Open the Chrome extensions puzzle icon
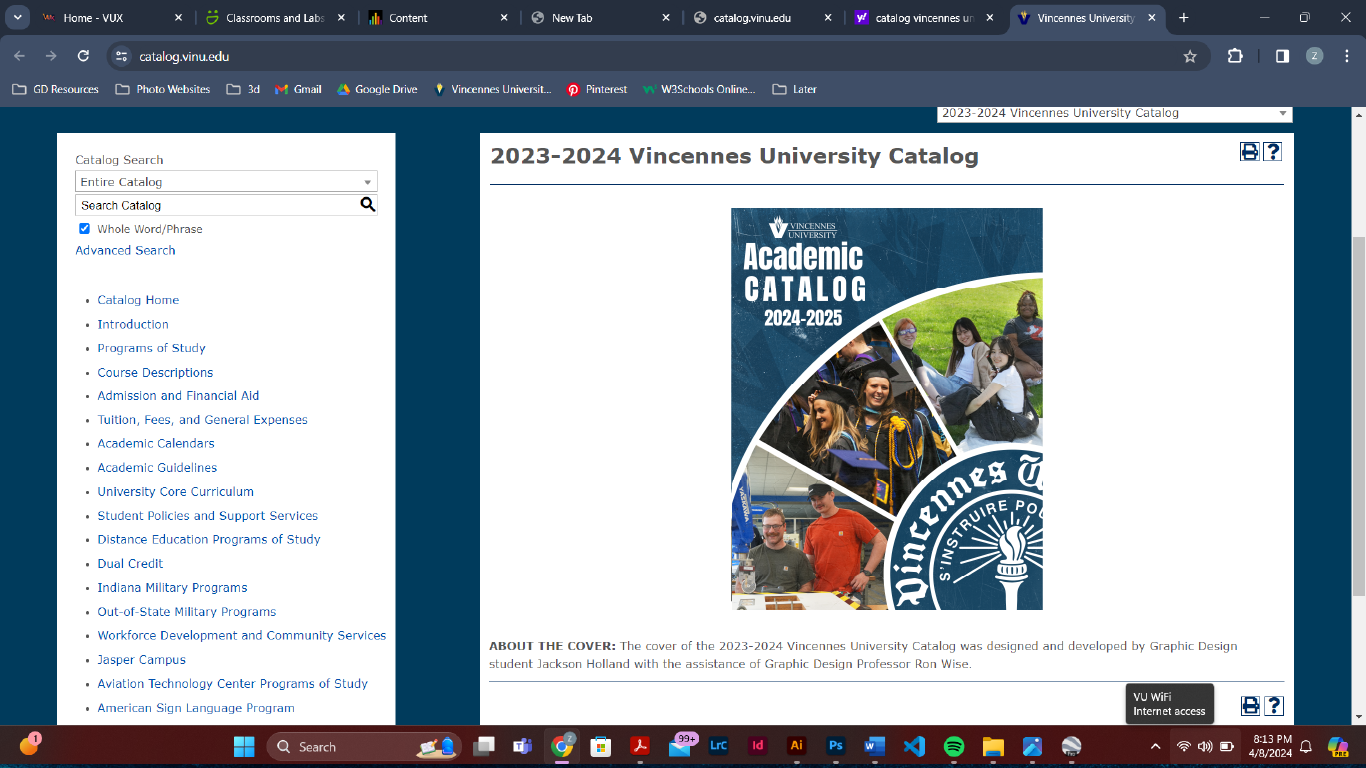 click(1235, 56)
